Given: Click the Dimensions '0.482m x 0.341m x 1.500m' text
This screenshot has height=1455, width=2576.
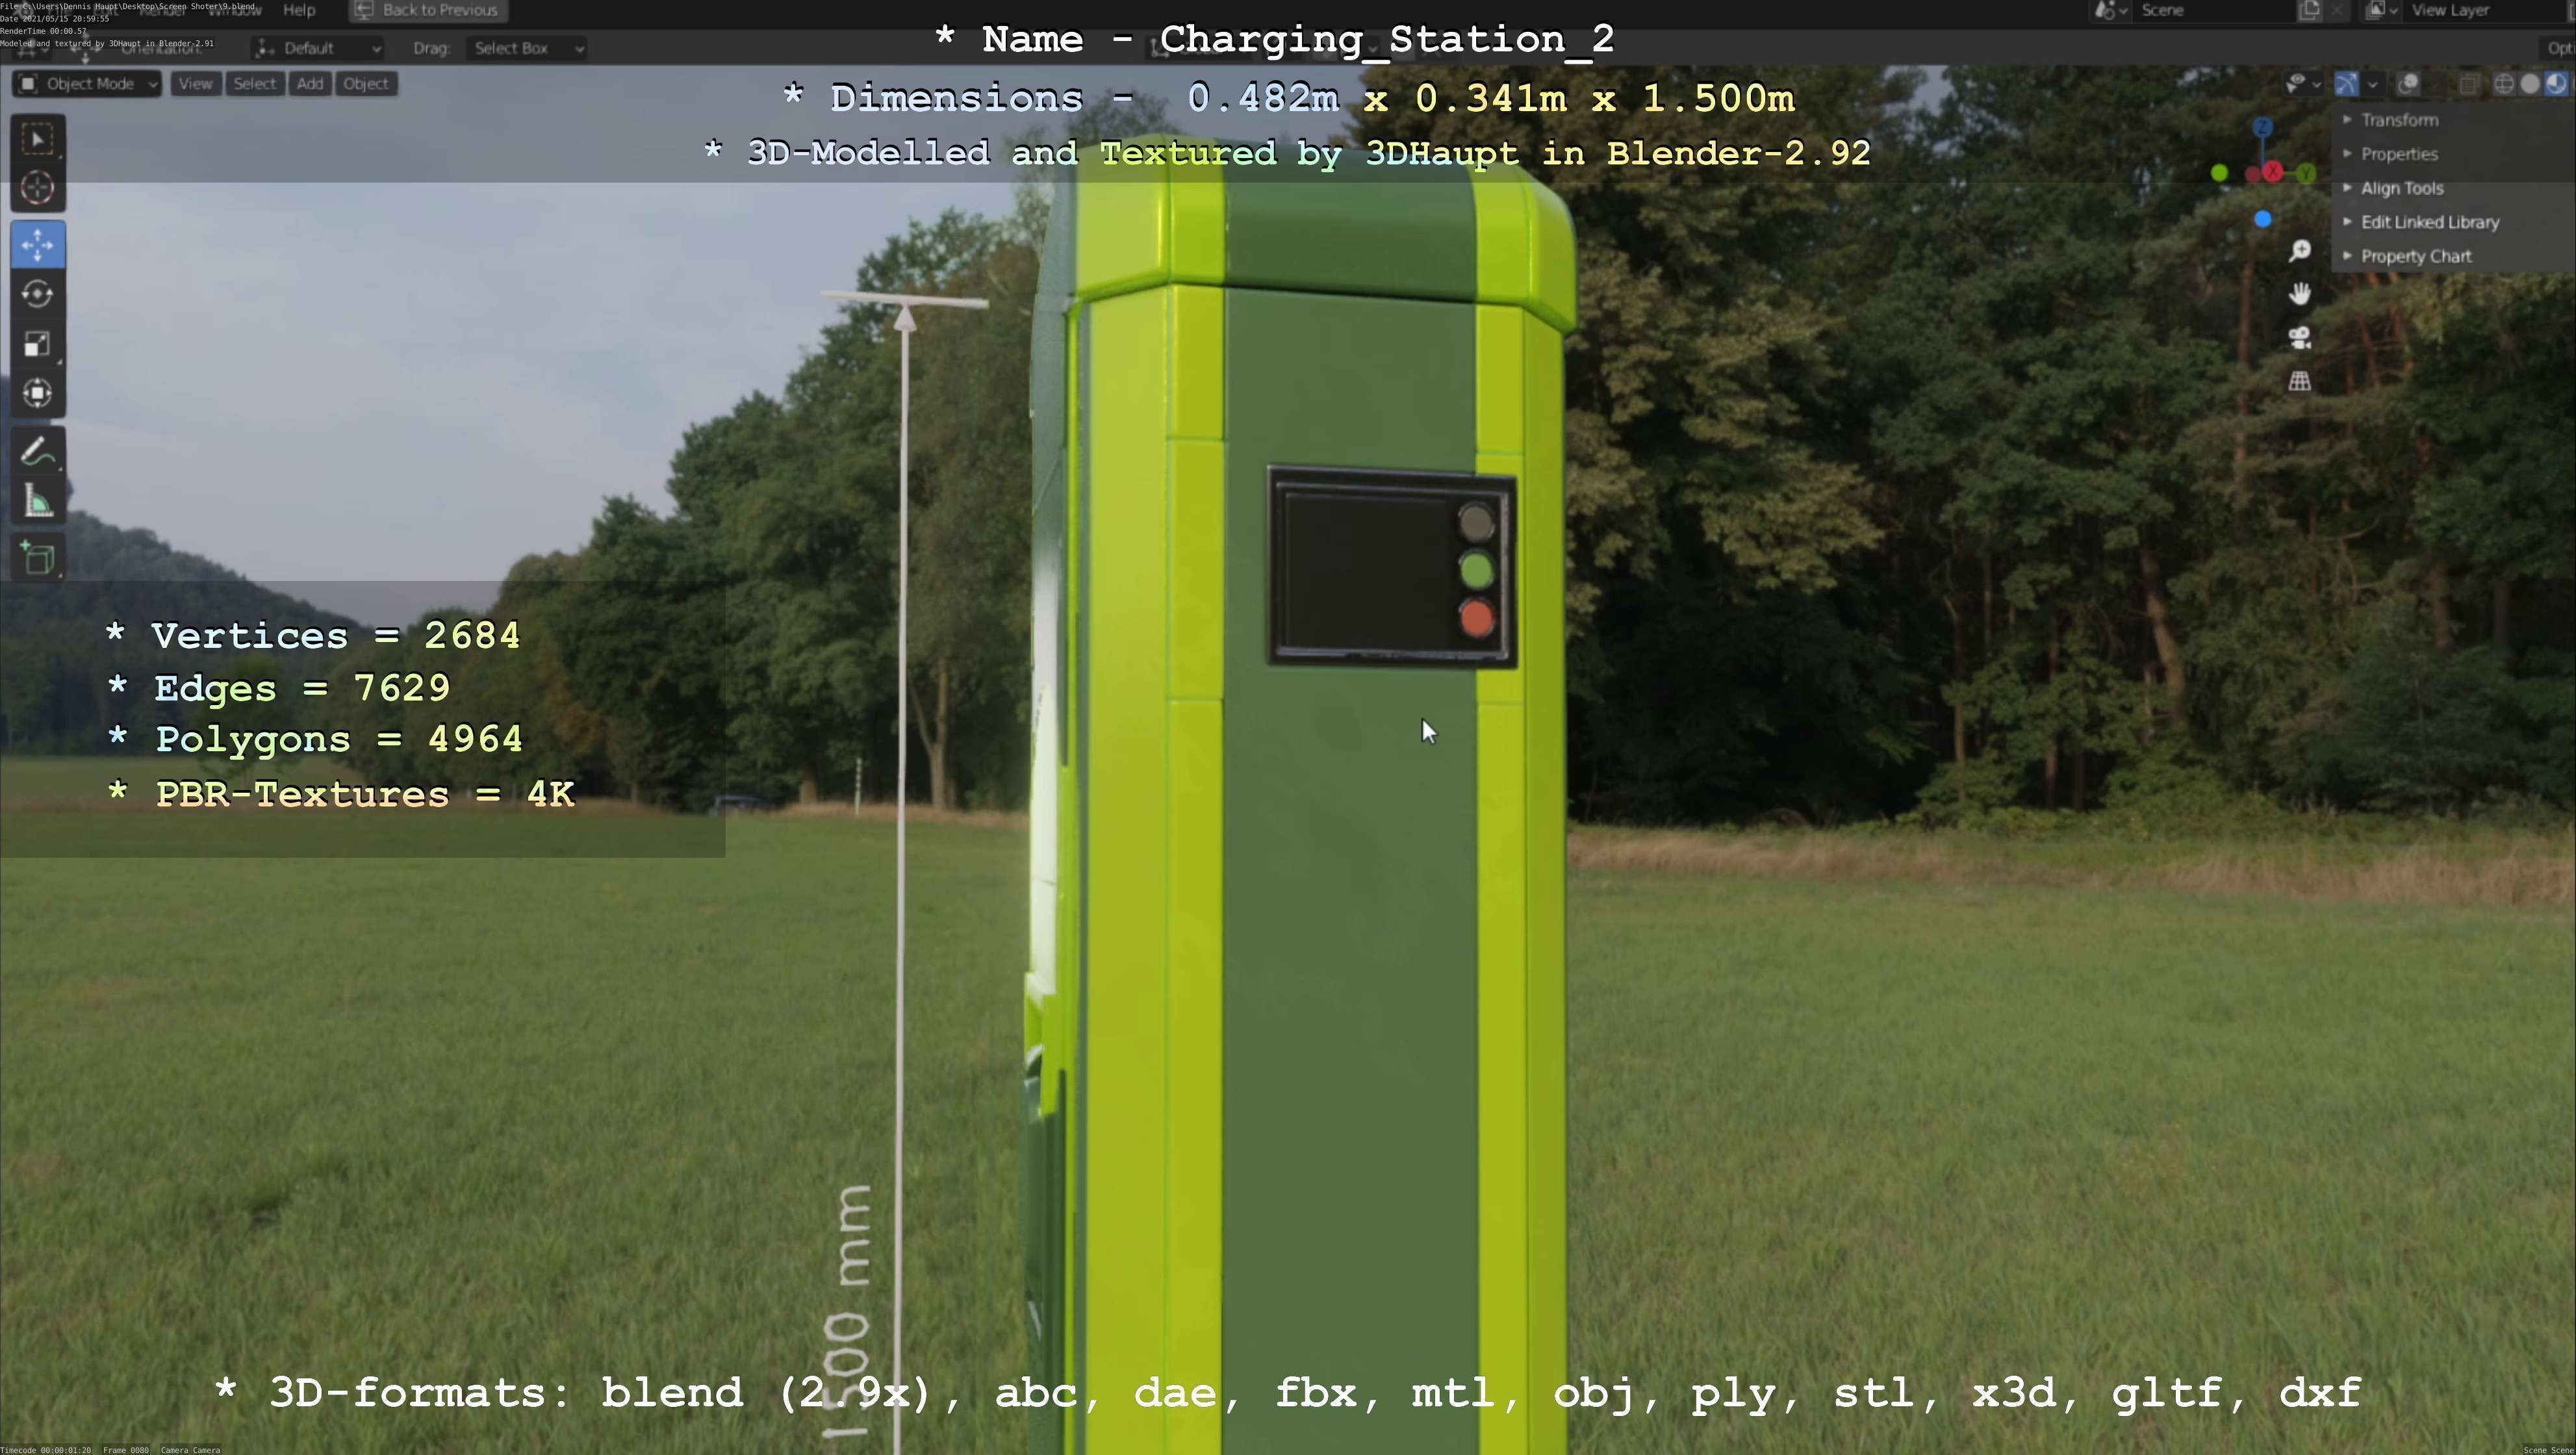Looking at the screenshot, I should (x=1490, y=98).
